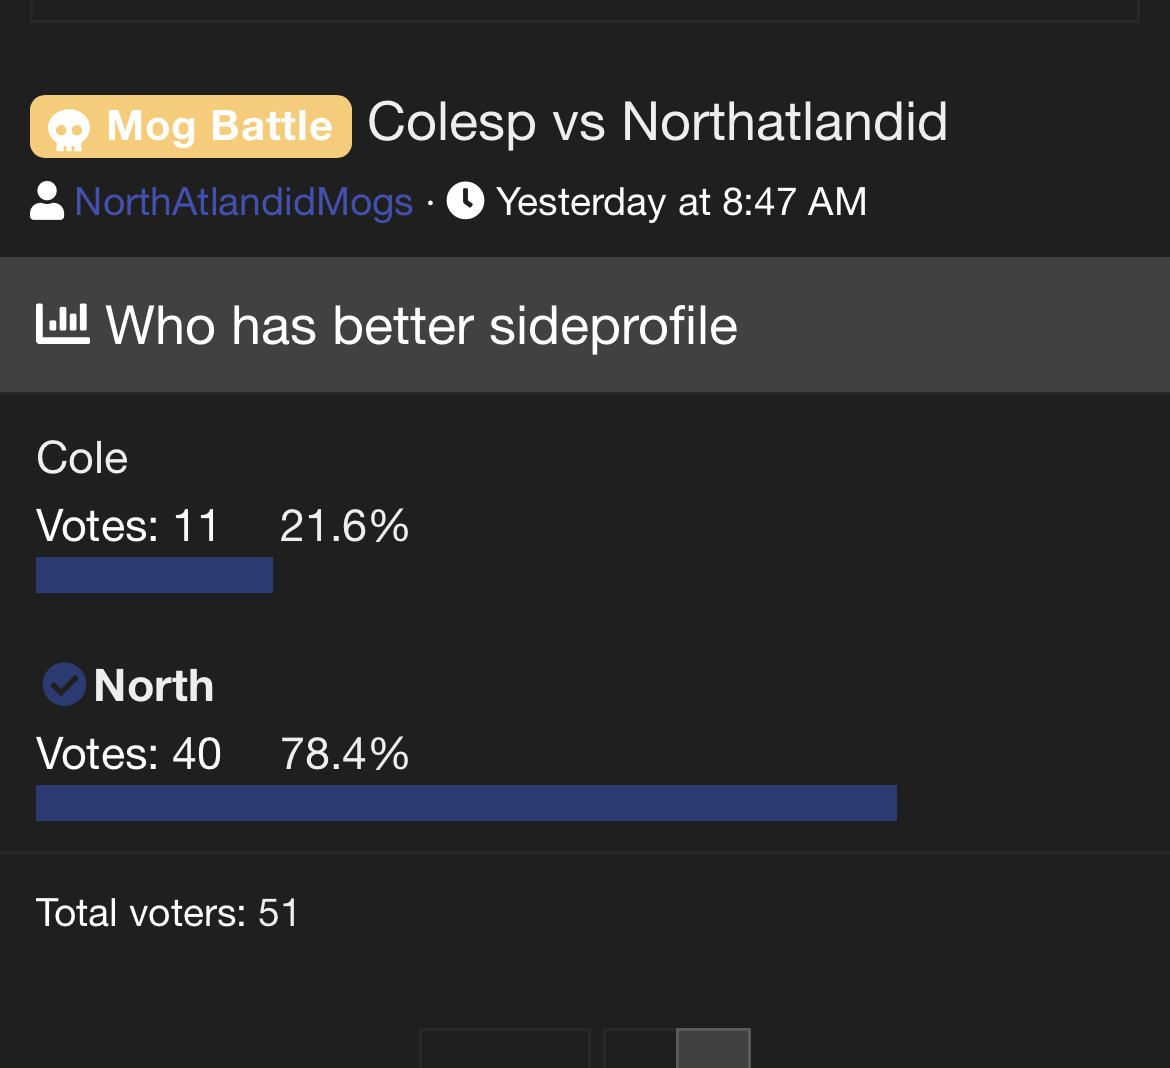Click the Total voters: 51 text
Viewport: 1170px width, 1068px height.
167,913
